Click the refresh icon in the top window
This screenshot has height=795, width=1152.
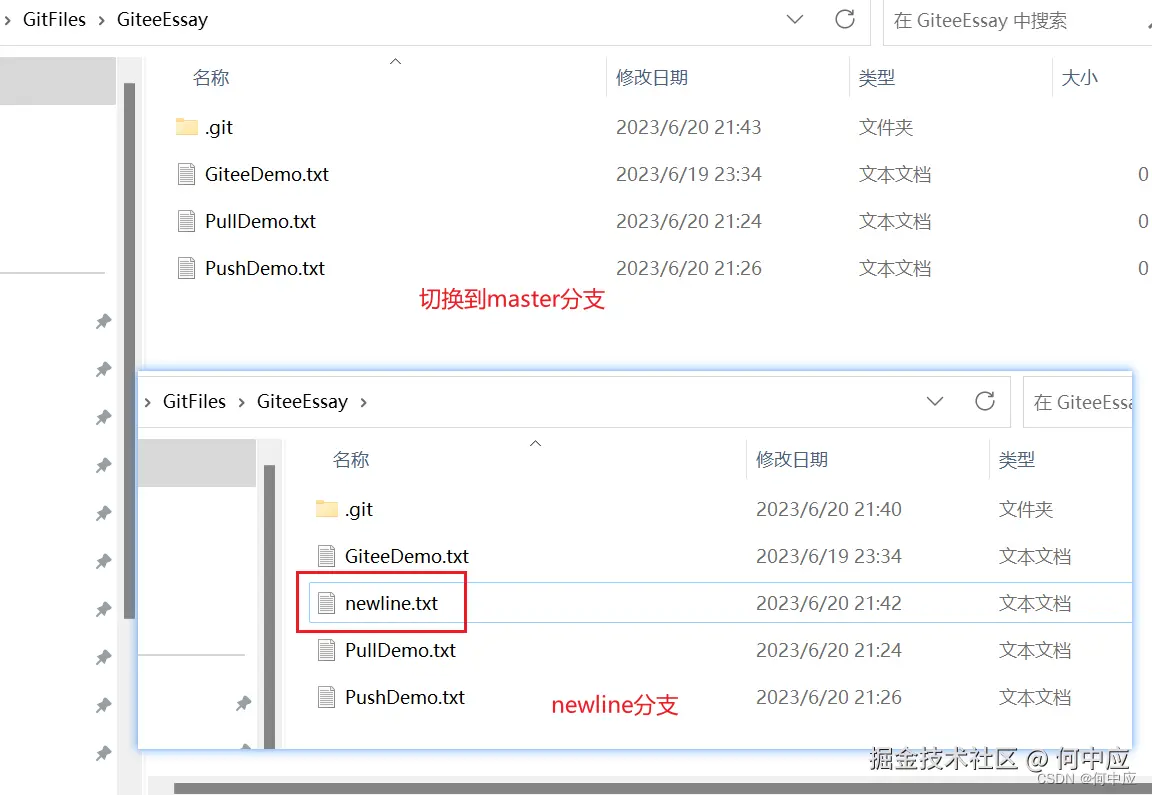click(x=845, y=20)
